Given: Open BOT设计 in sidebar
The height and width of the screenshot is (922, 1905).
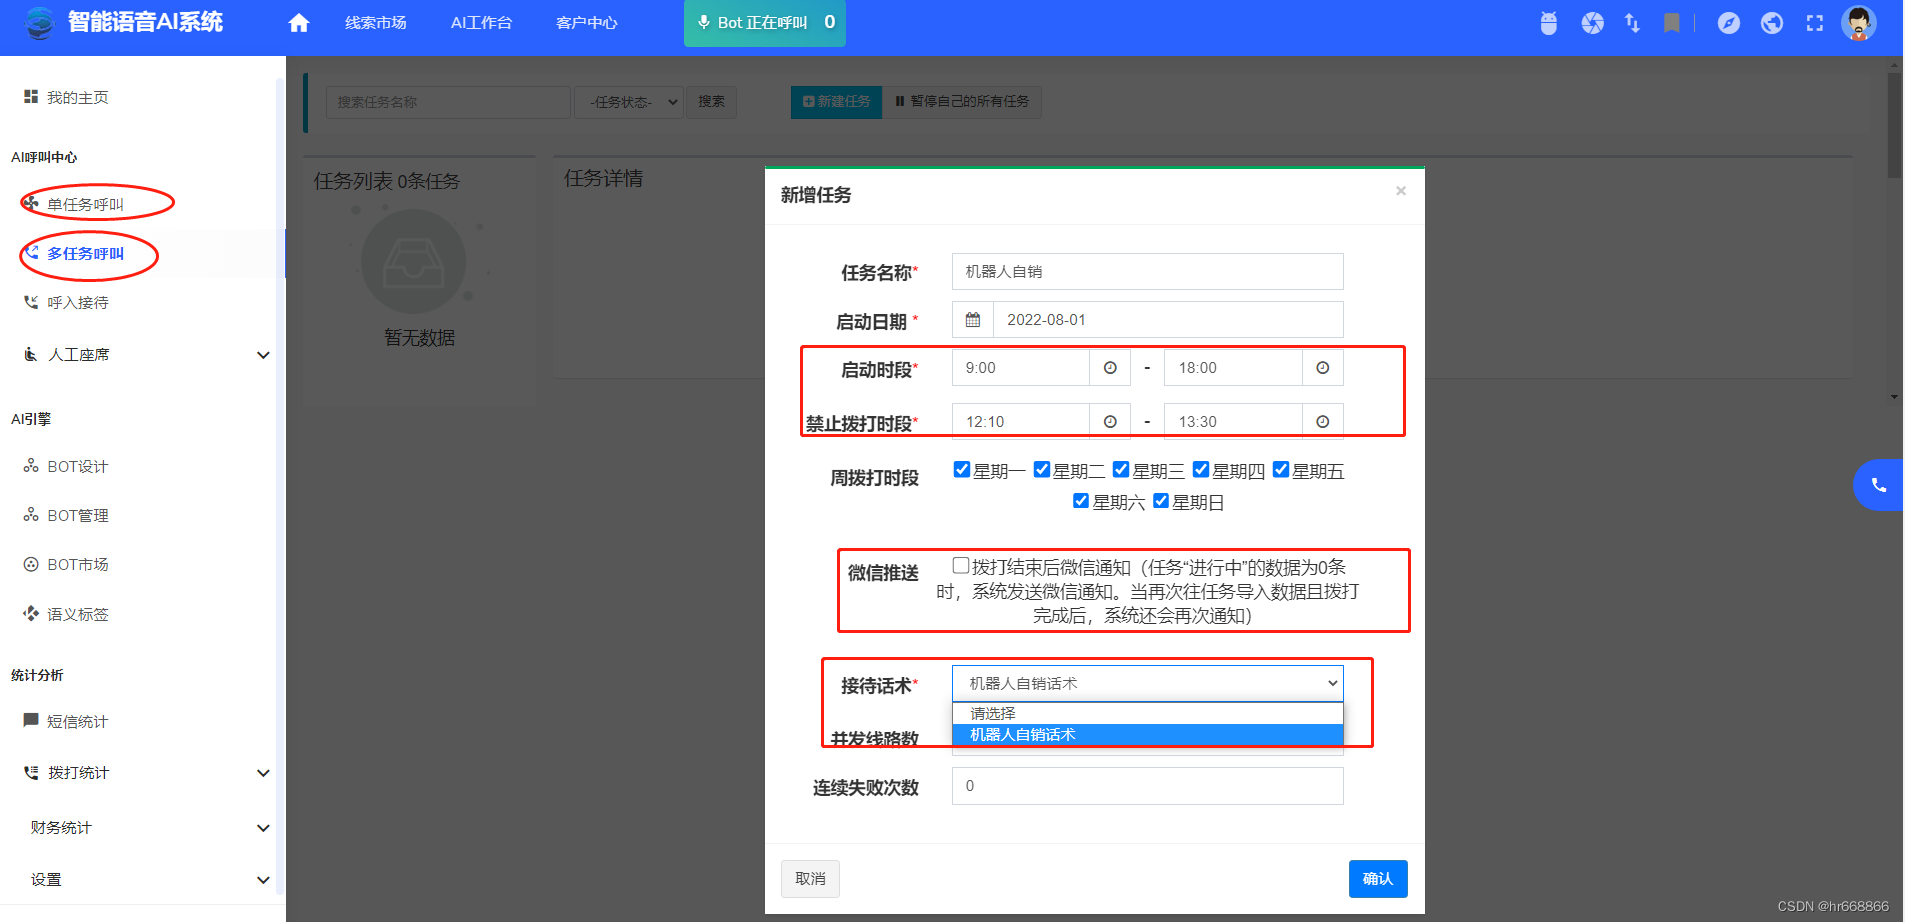Looking at the screenshot, I should click(x=66, y=467).
